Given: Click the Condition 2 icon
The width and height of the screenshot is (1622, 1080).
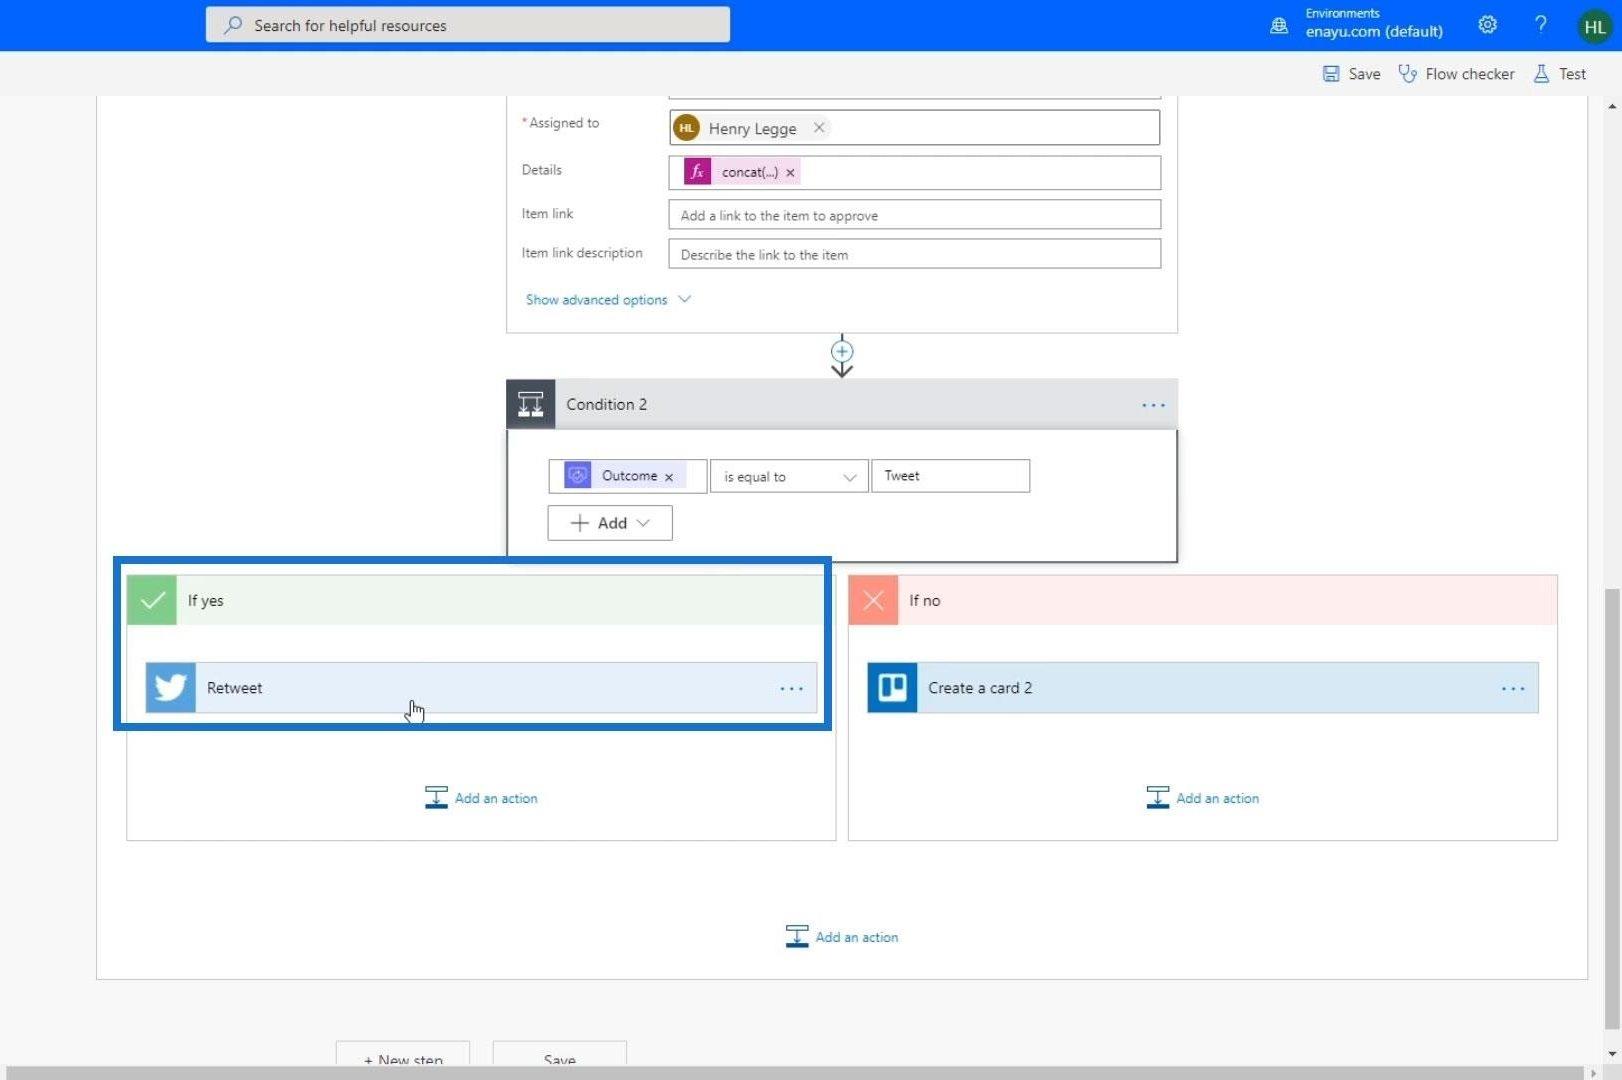Looking at the screenshot, I should coord(531,404).
